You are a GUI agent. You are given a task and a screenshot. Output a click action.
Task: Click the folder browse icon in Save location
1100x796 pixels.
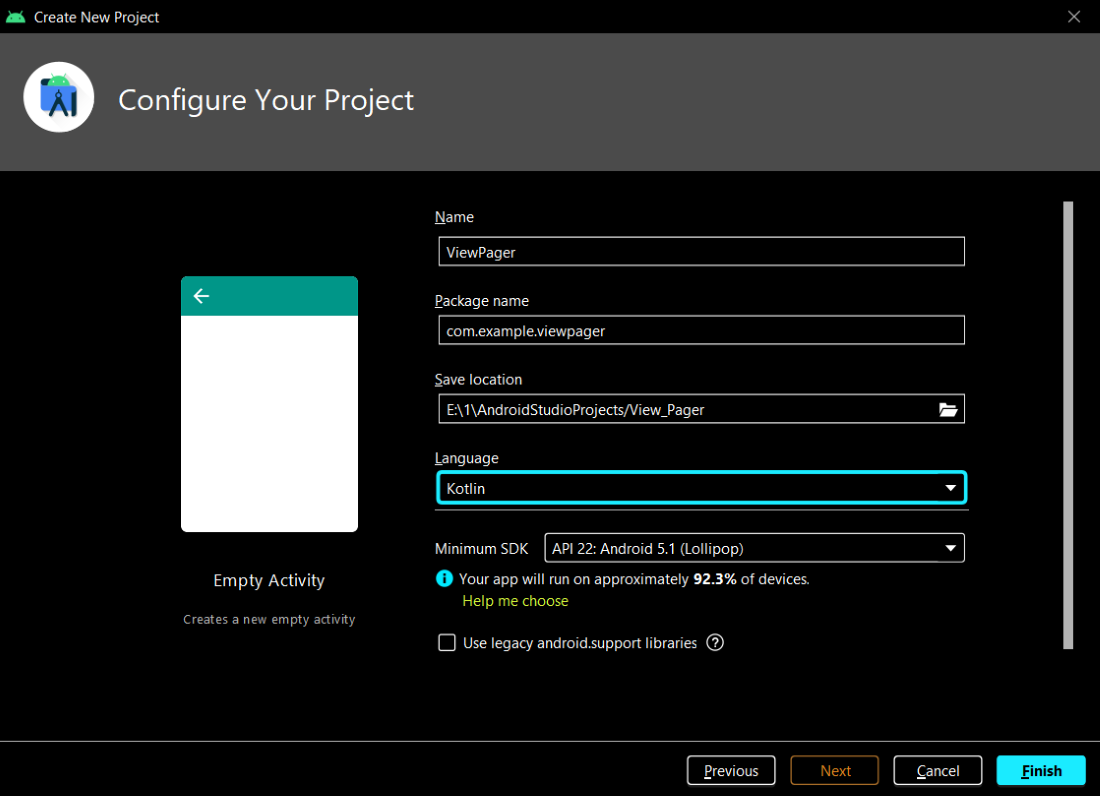pos(948,410)
